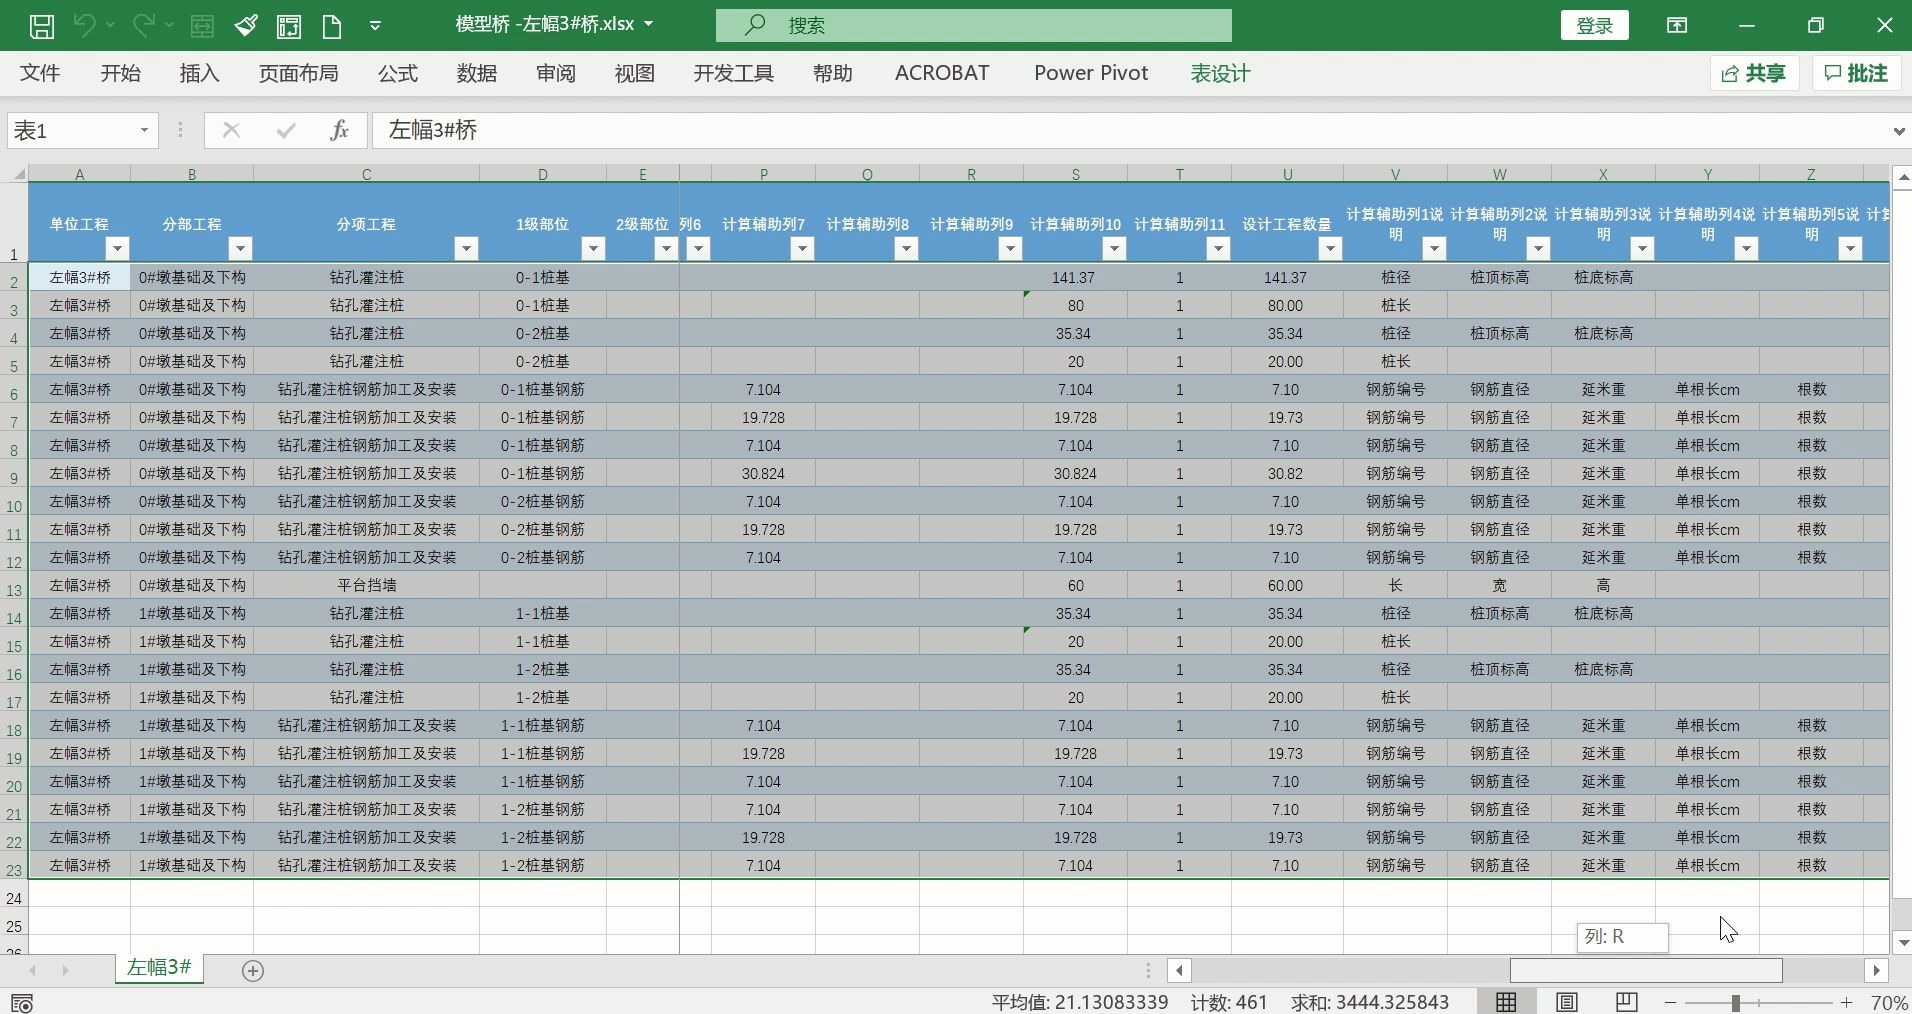Image resolution: width=1912 pixels, height=1014 pixels.
Task: Switch to the ACROBAT tab
Action: [942, 73]
